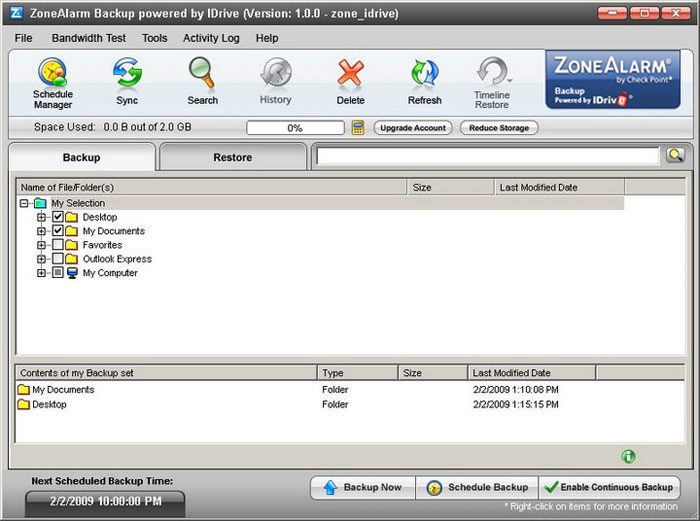This screenshot has width=700, height=521.
Task: Open the Search tool
Action: click(x=202, y=81)
